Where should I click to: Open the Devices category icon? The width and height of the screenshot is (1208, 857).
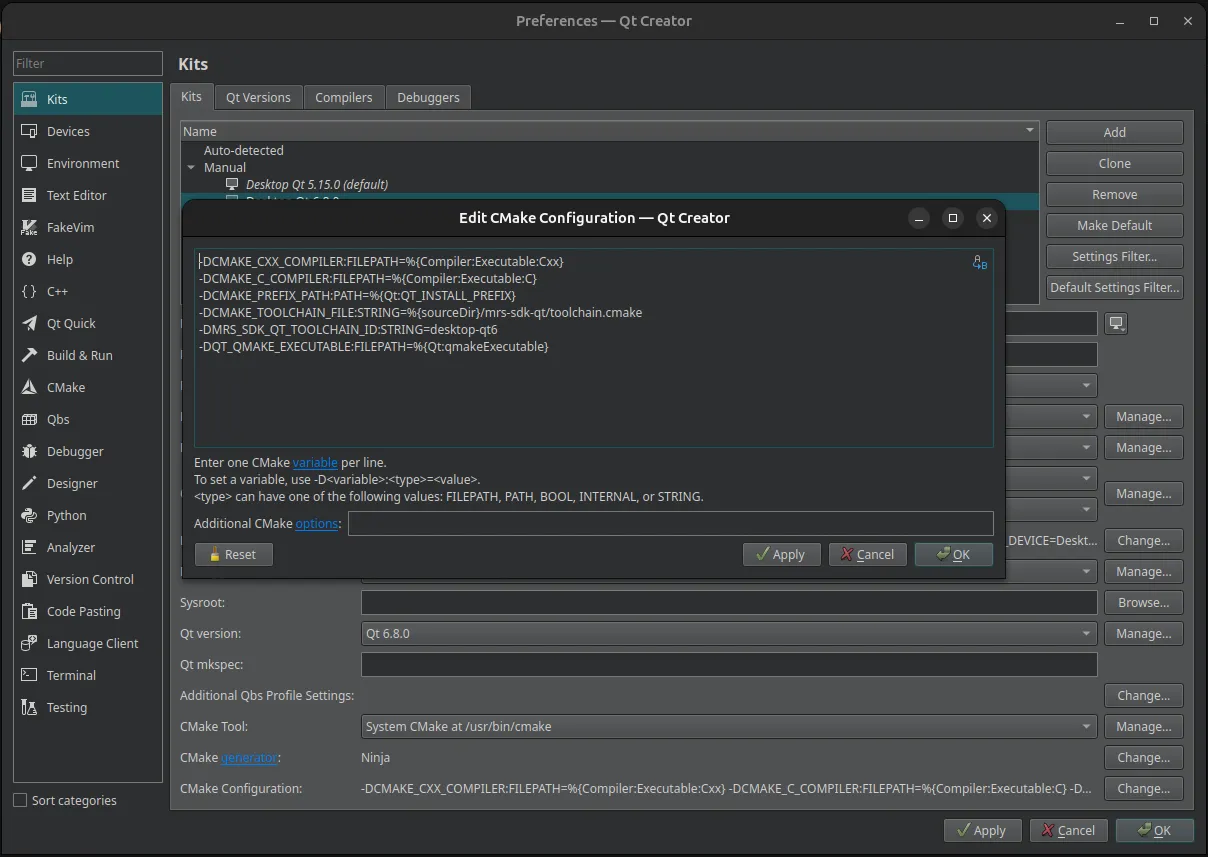click(29, 131)
